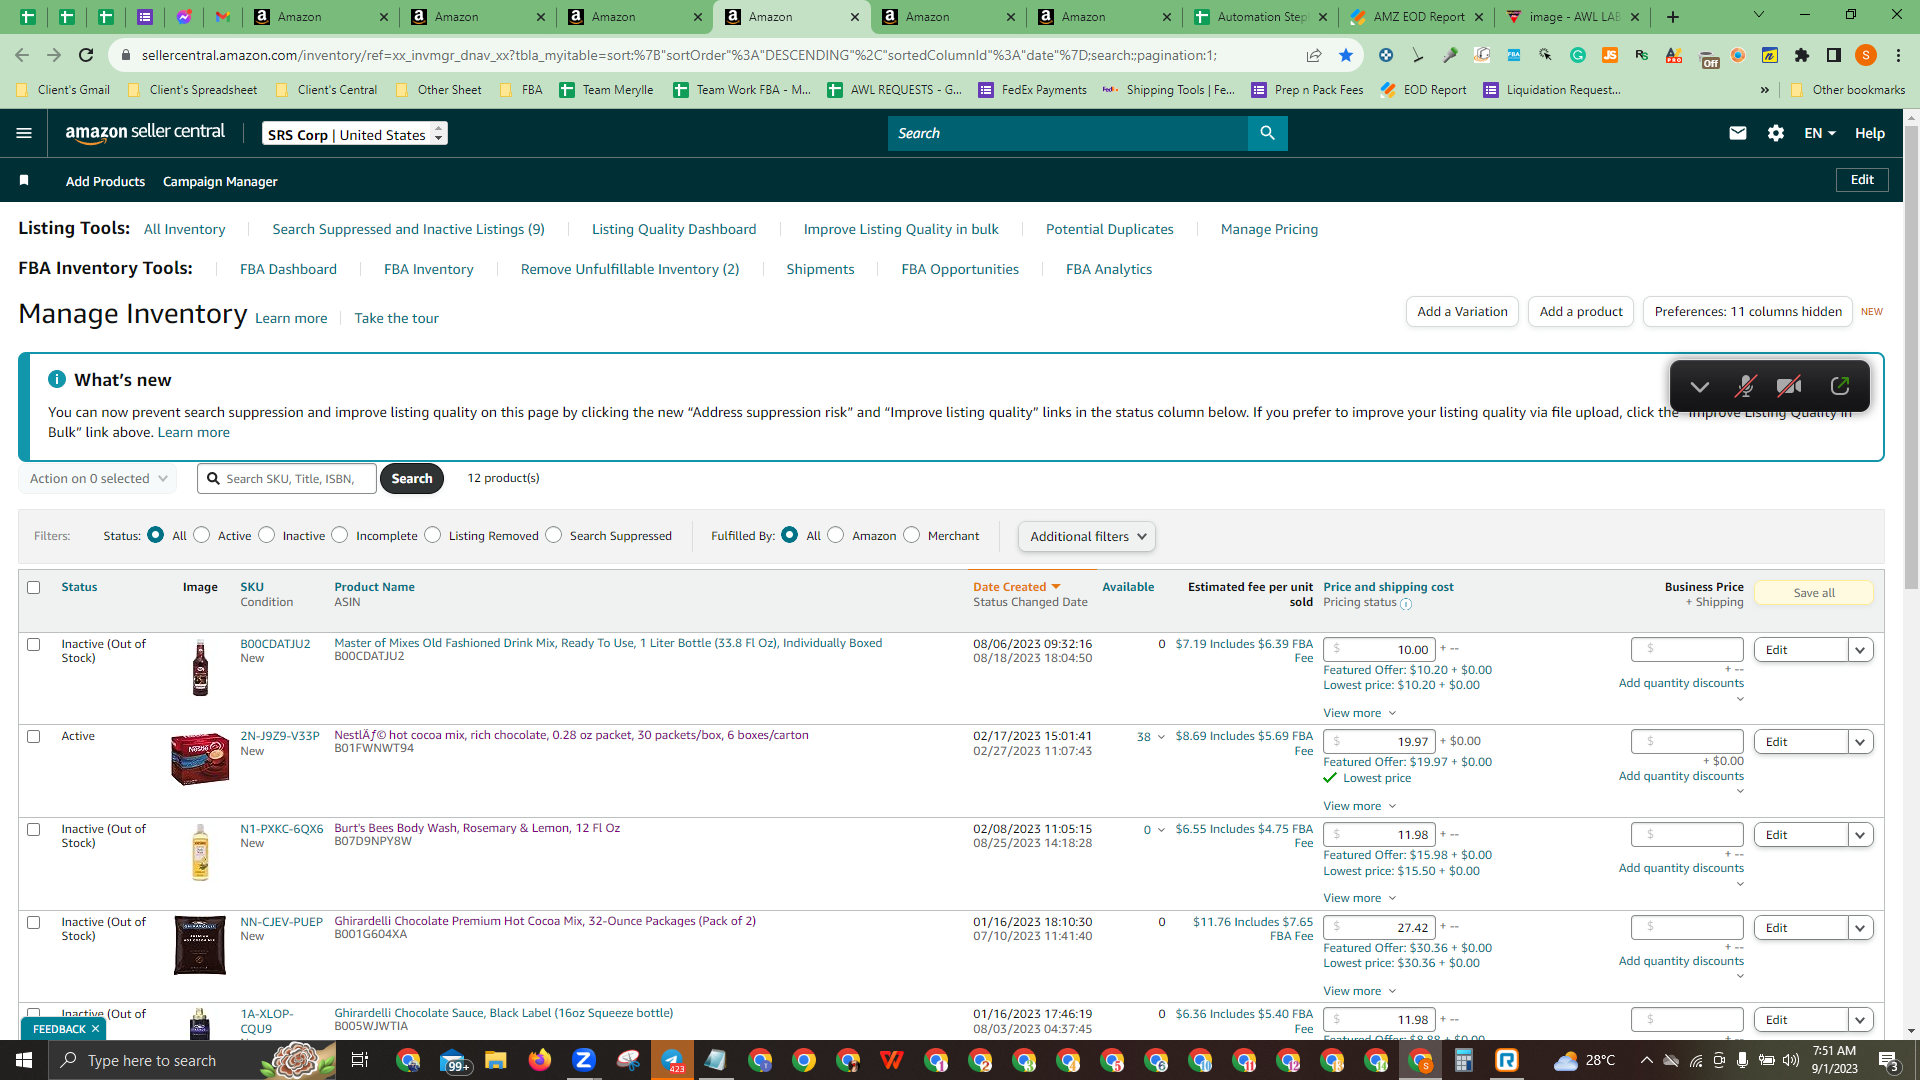Check the Master of Mixes row checkbox

pos(34,644)
